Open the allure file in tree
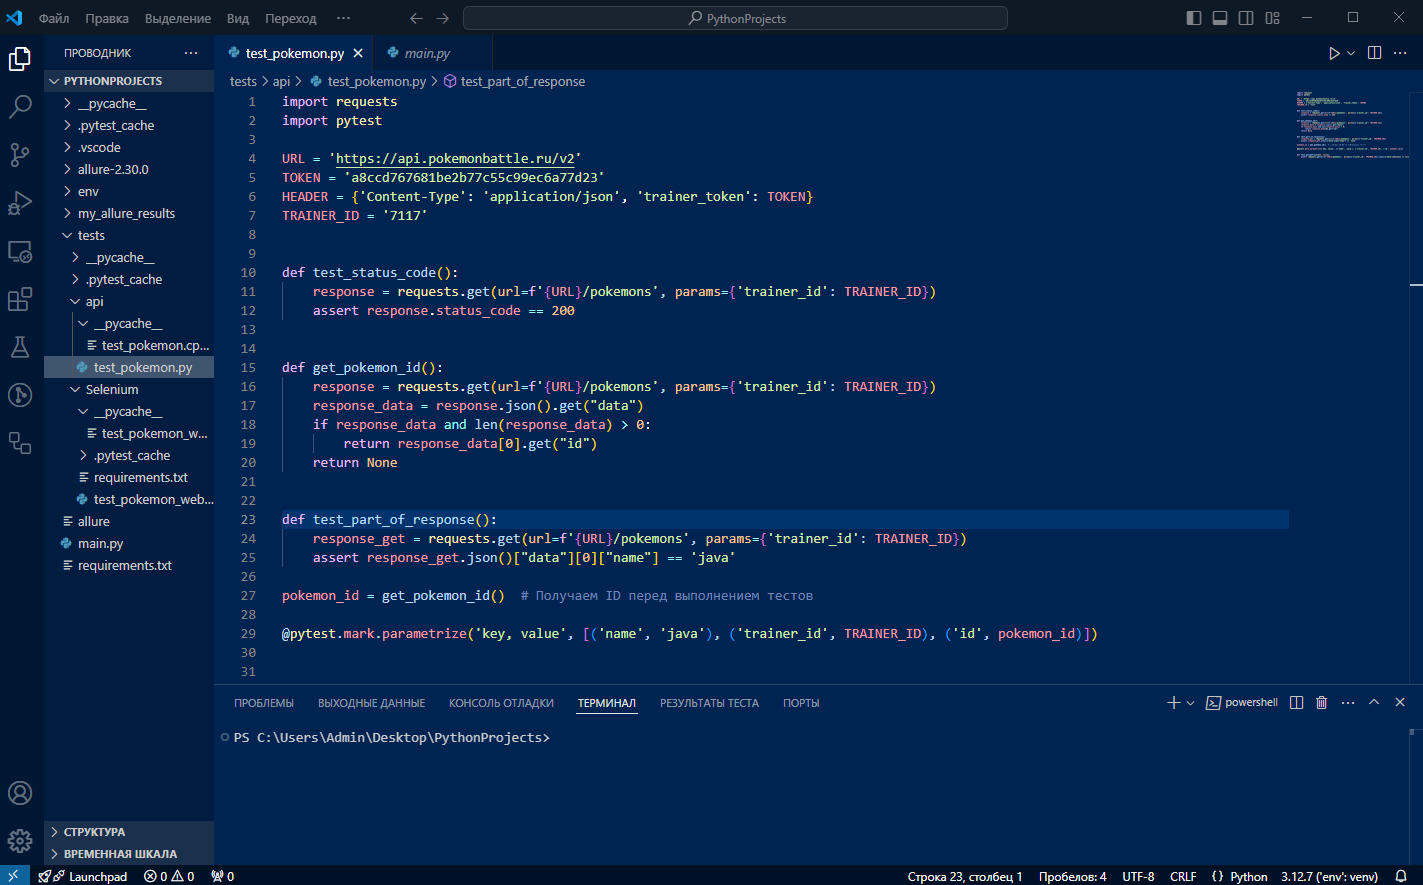 click(x=129, y=521)
